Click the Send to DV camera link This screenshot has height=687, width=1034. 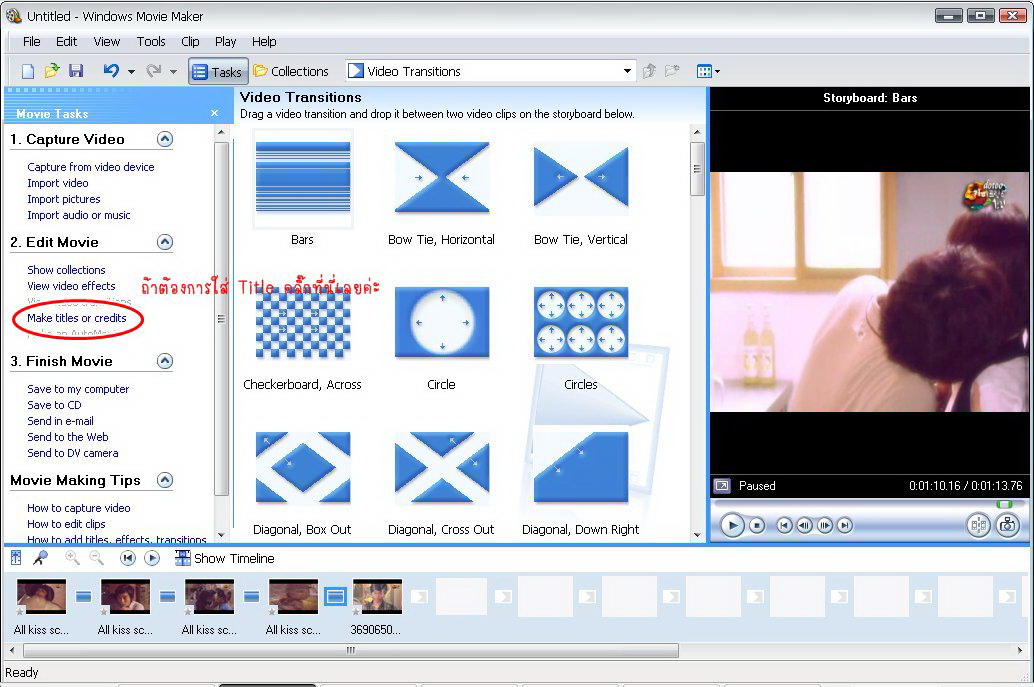[x=73, y=453]
